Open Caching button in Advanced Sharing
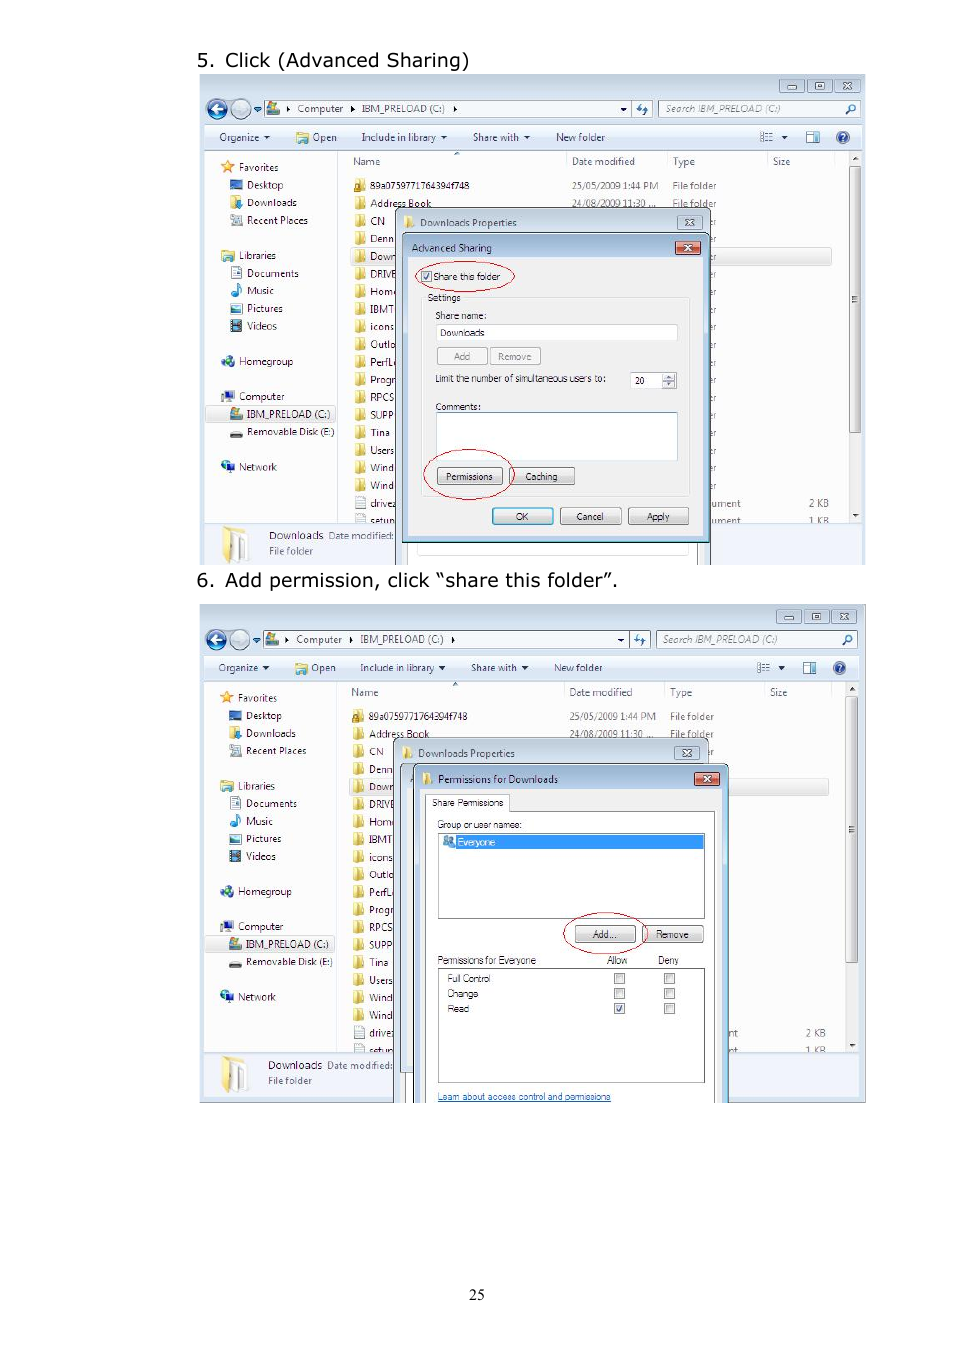Image resolution: width=954 pixels, height=1351 pixels. click(x=541, y=477)
